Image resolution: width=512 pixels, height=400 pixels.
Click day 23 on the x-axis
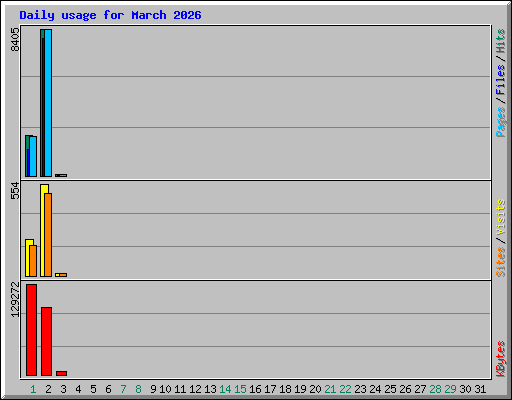click(360, 389)
